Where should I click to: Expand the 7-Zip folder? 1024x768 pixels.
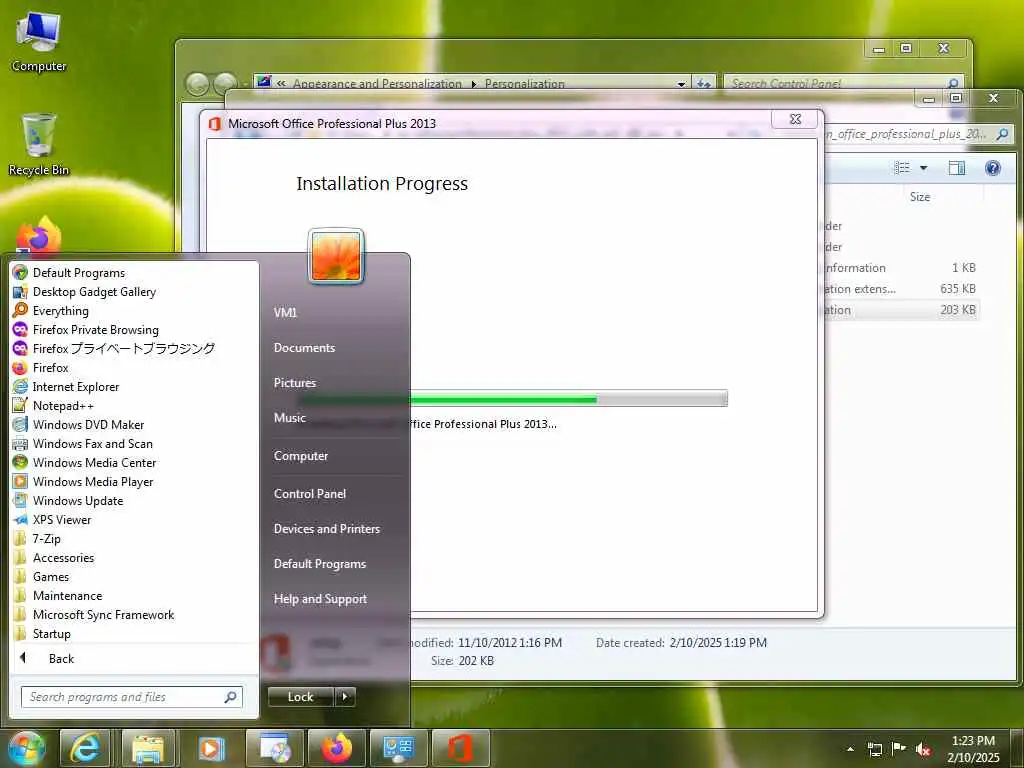[46, 539]
